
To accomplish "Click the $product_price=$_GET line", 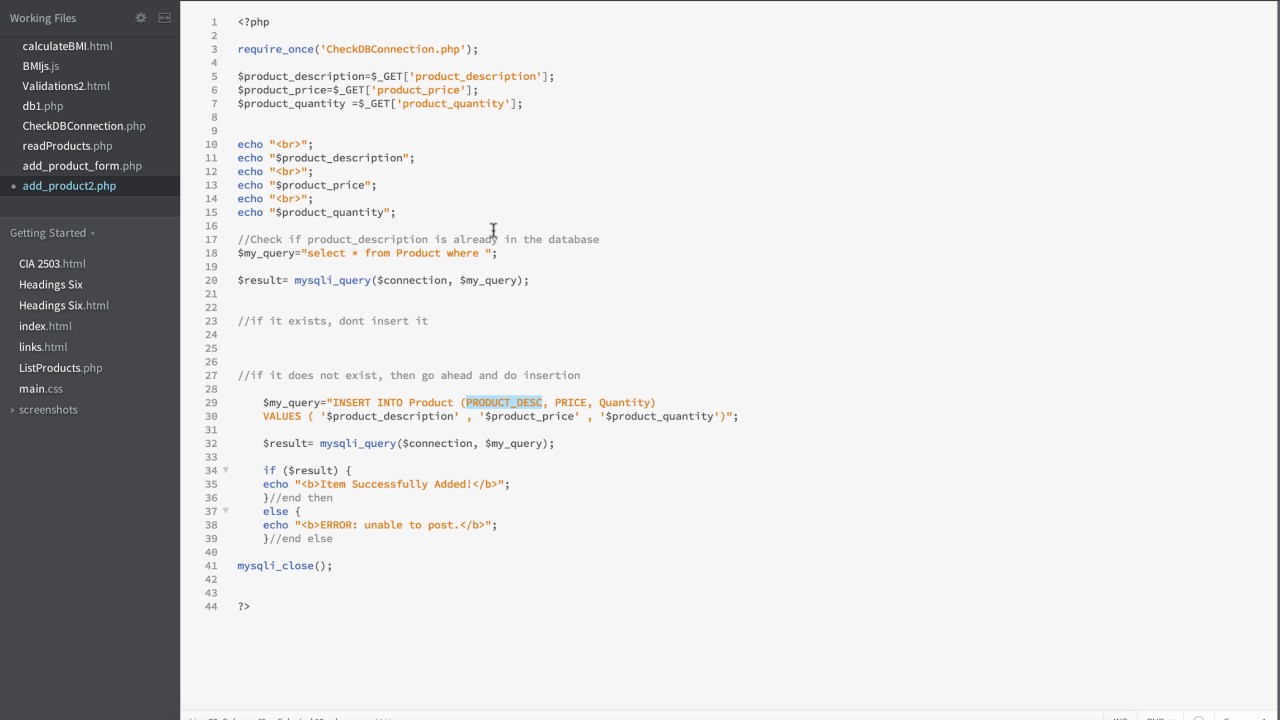I will coord(358,90).
